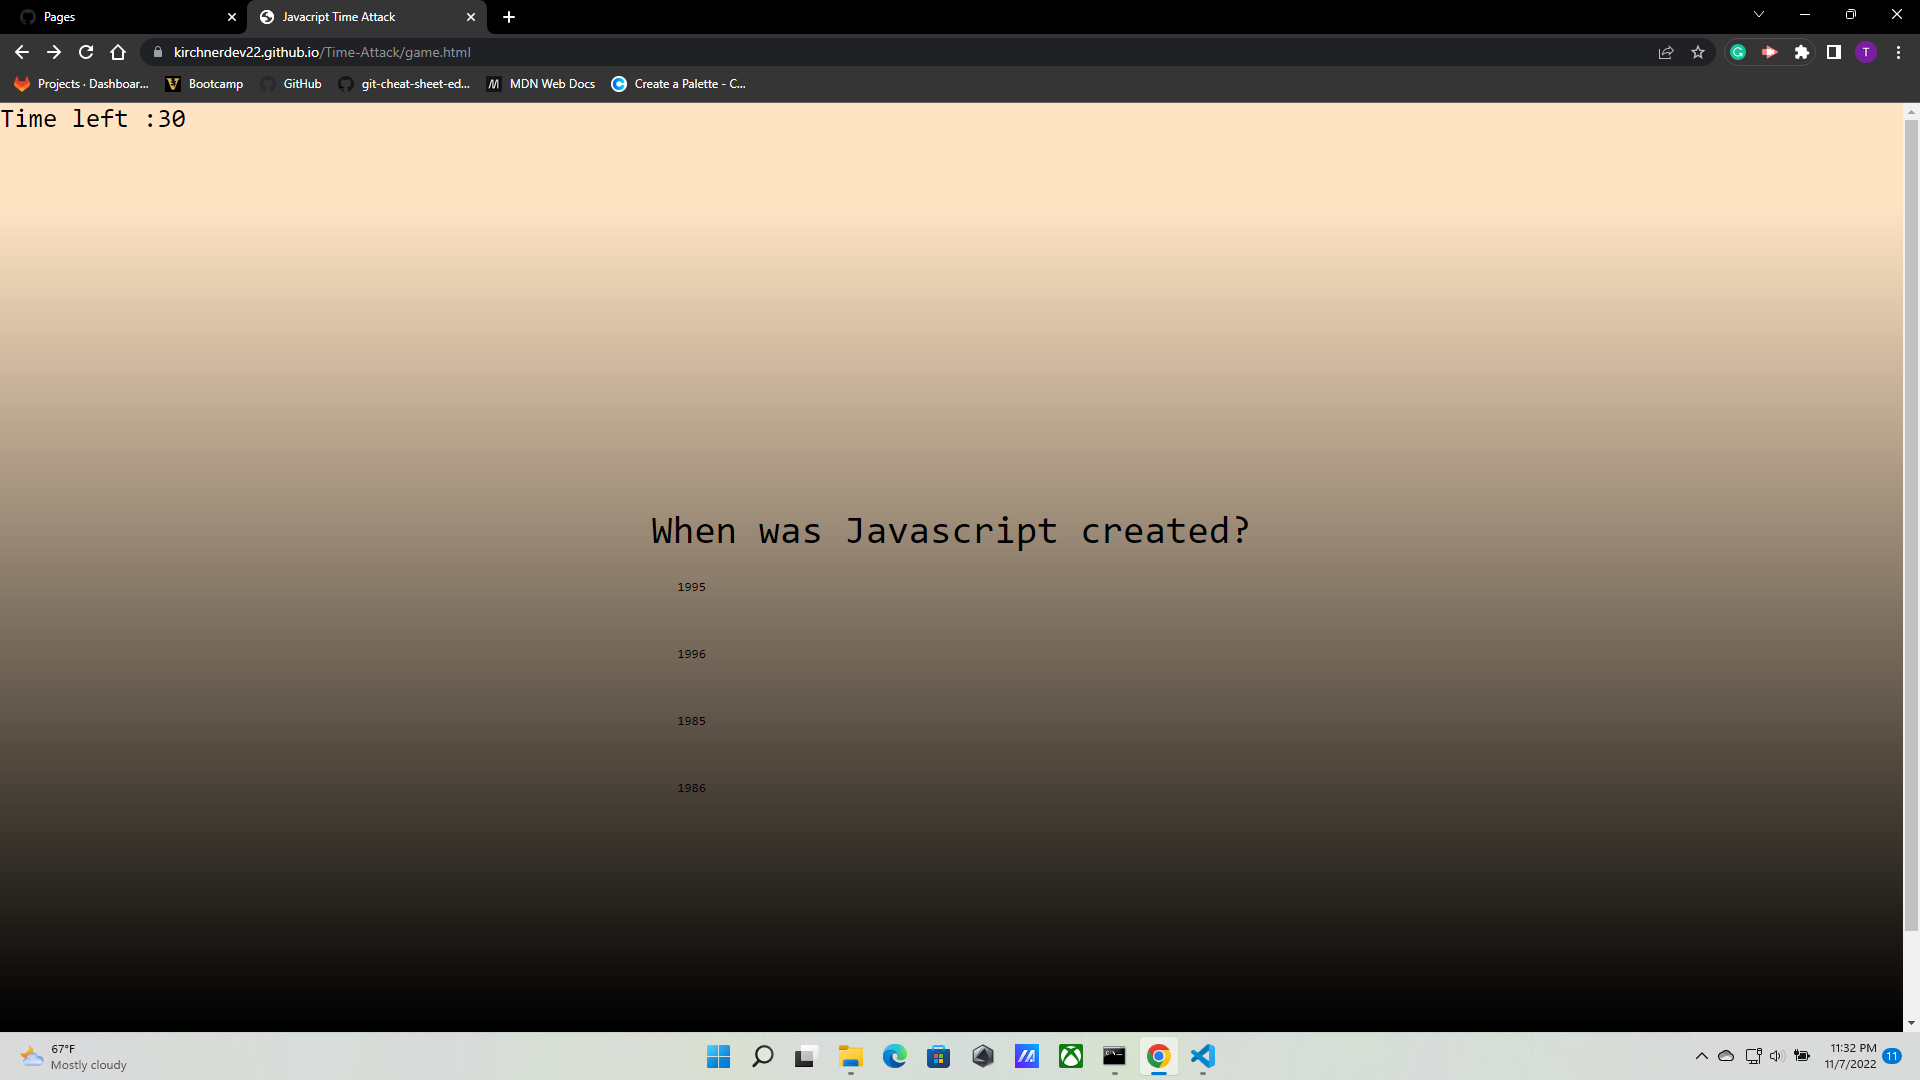Click the home icon in toolbar
Viewport: 1920px width, 1080px height.
[x=118, y=52]
